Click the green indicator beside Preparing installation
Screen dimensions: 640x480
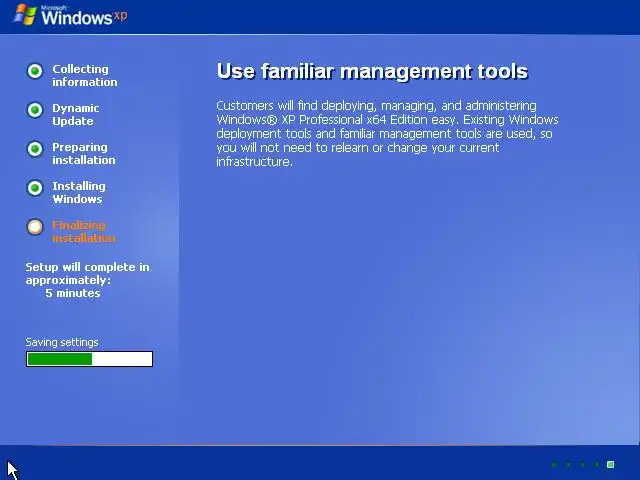point(35,149)
